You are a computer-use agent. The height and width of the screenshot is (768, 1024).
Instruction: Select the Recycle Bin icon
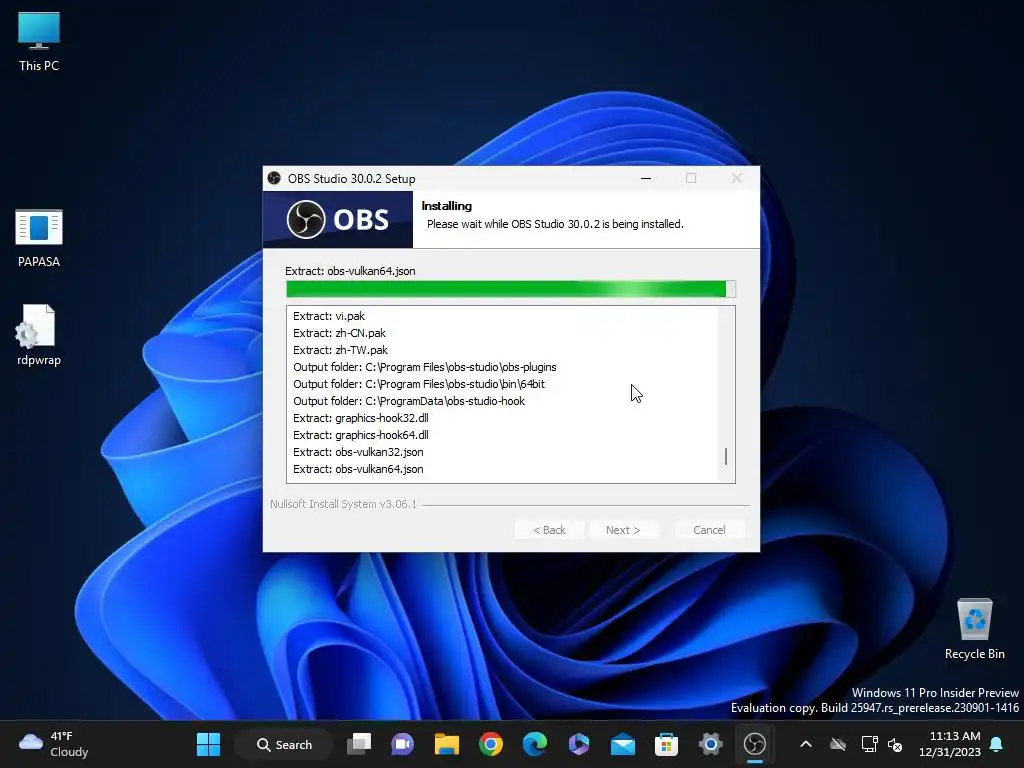click(x=974, y=629)
